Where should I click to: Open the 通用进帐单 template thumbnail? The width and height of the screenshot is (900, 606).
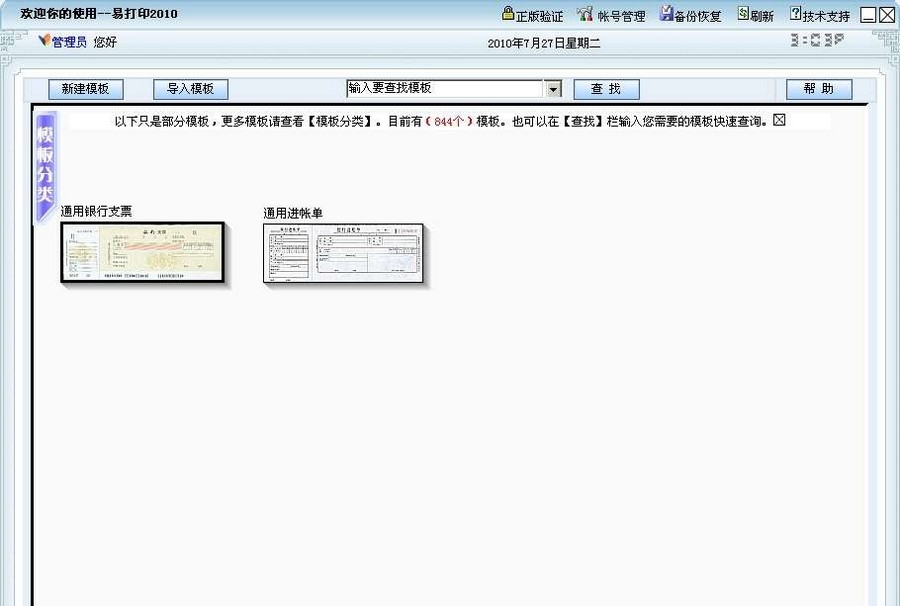pyautogui.click(x=345, y=253)
